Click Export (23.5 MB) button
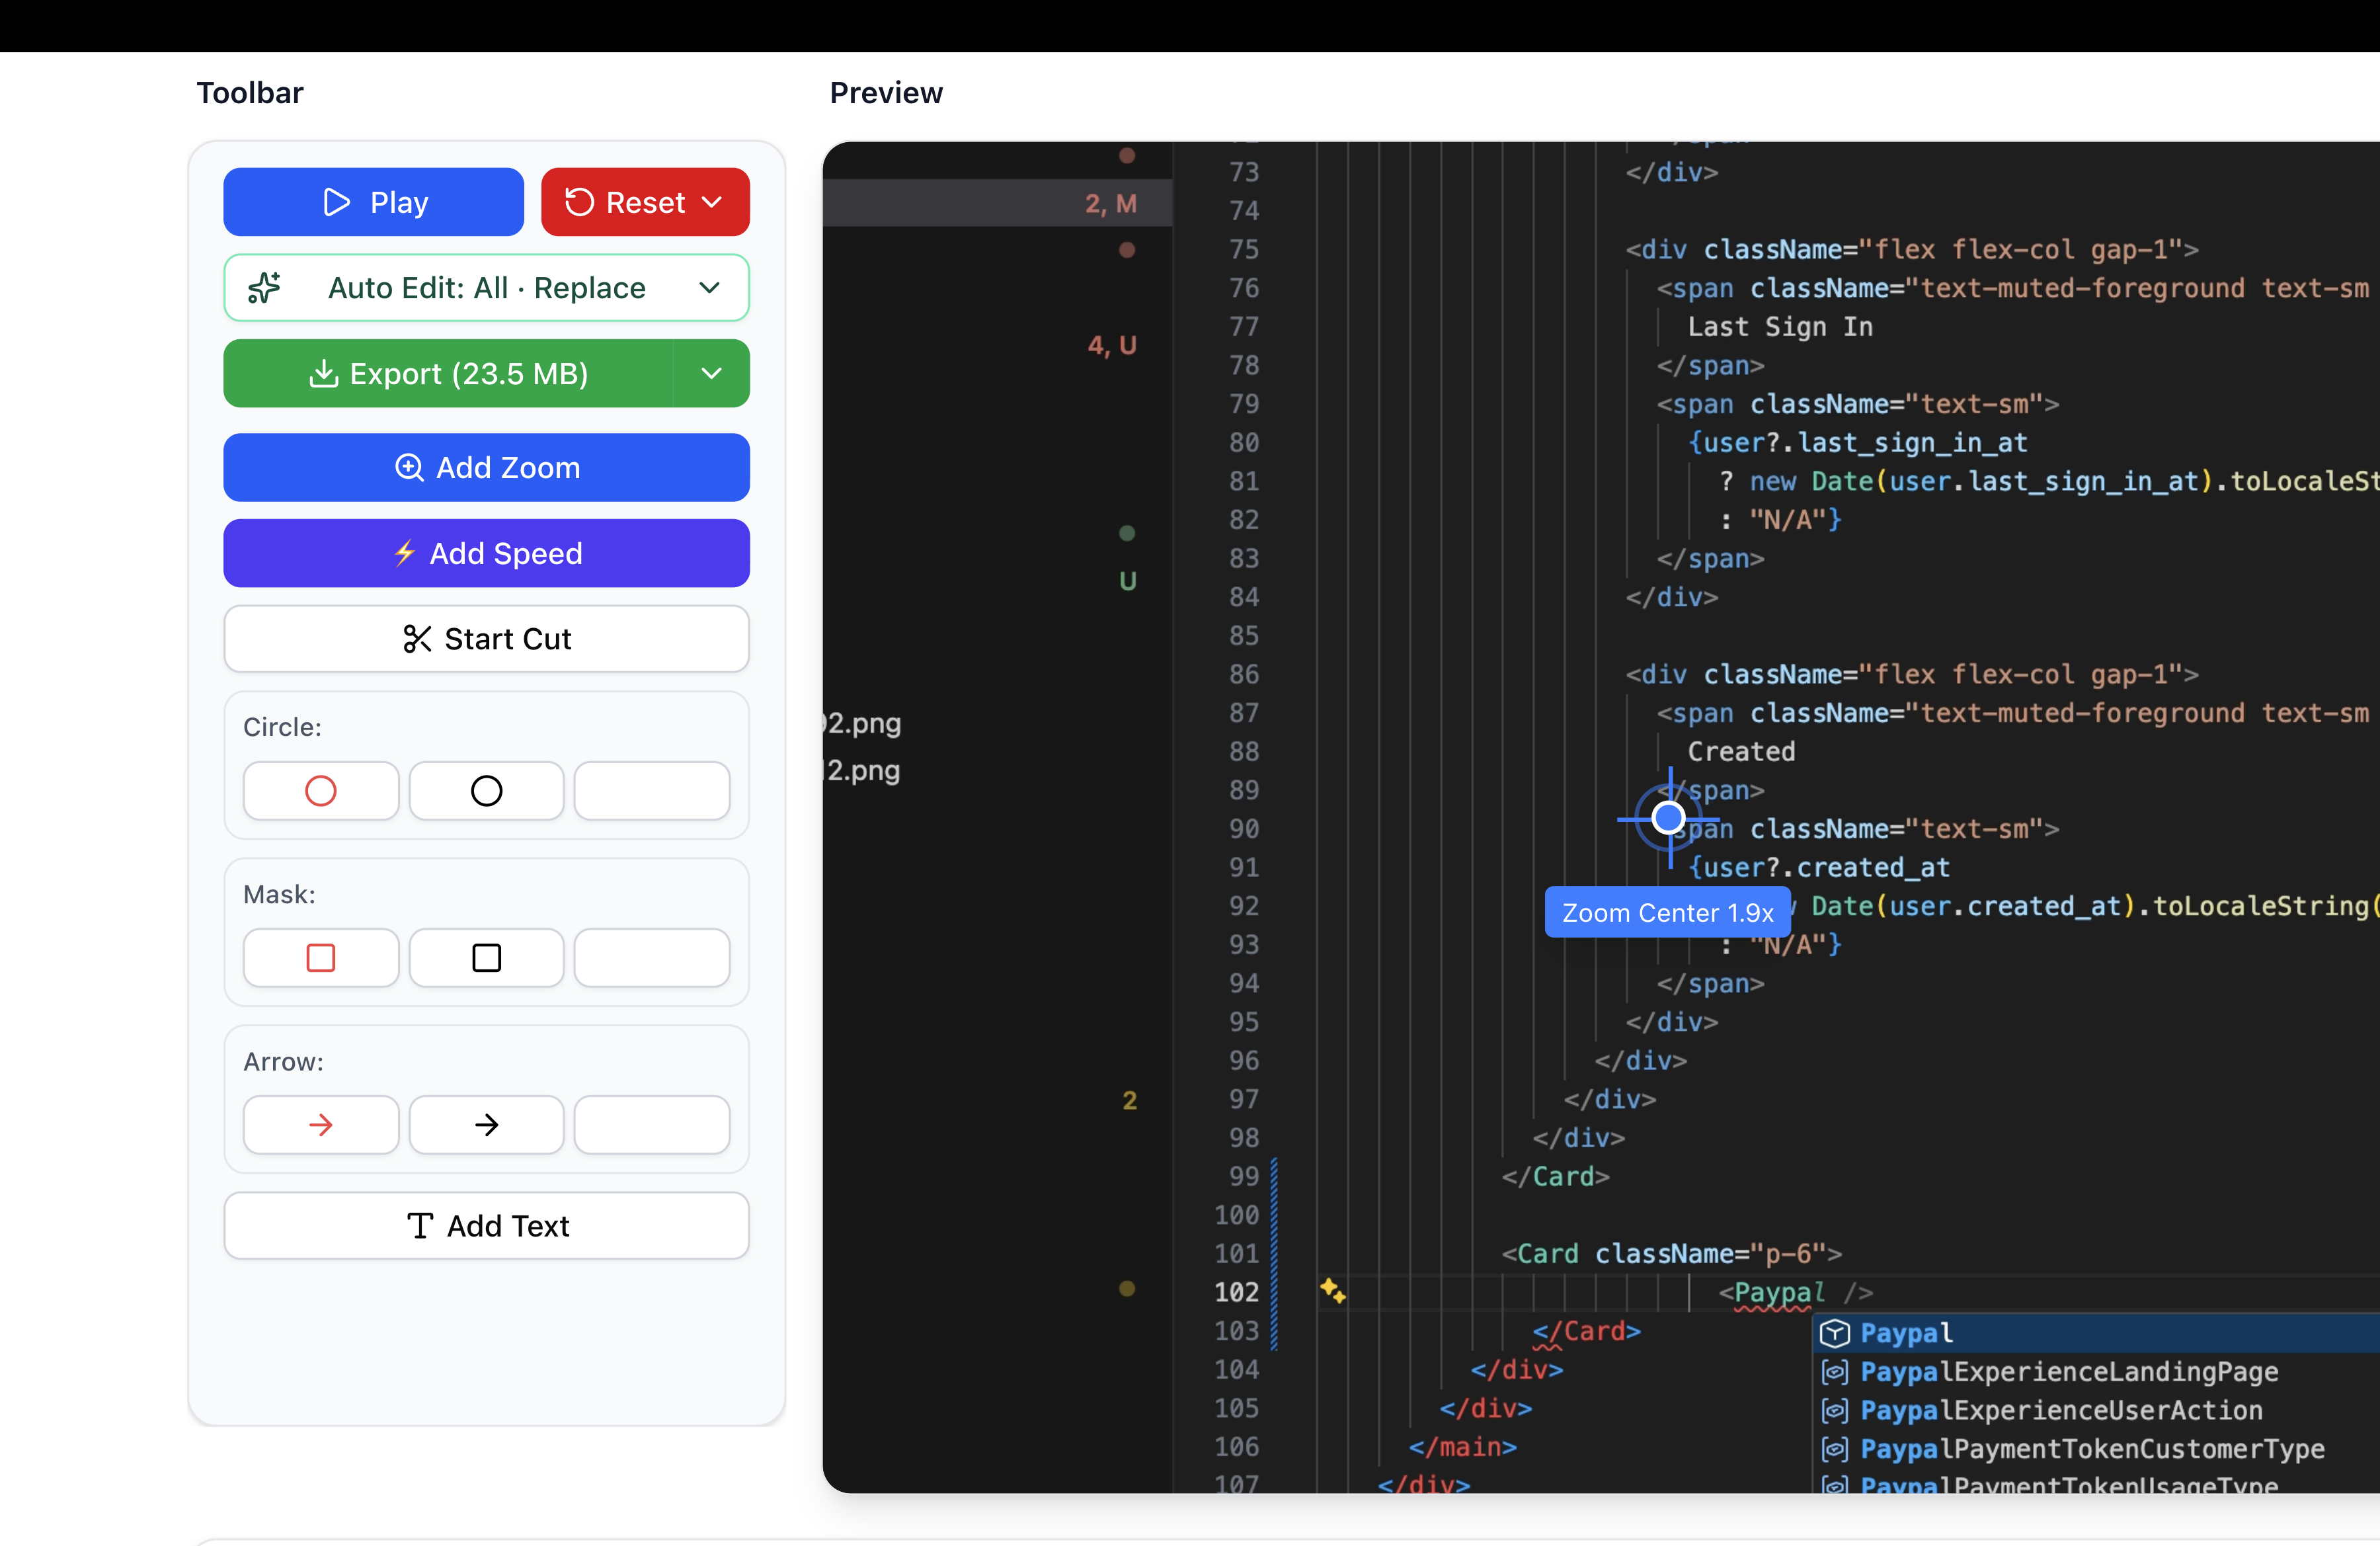 [x=448, y=374]
